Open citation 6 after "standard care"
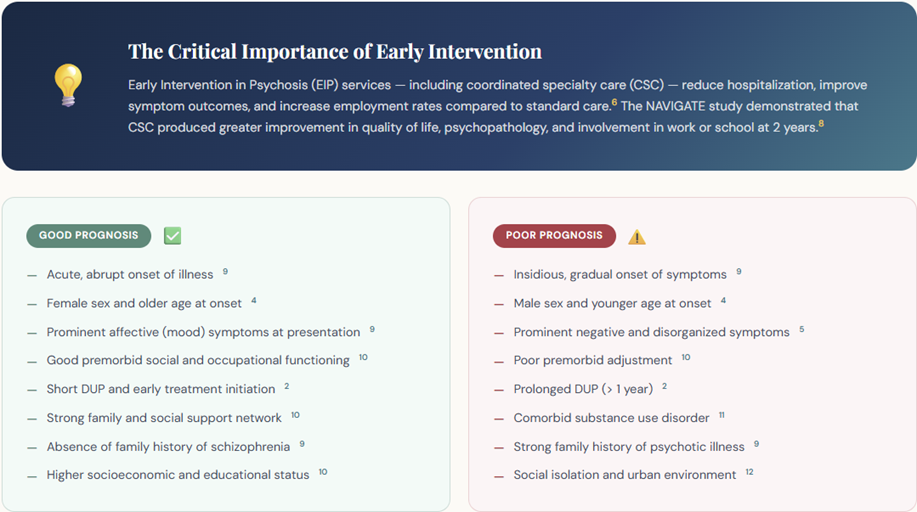This screenshot has width=917, height=512. [x=614, y=101]
